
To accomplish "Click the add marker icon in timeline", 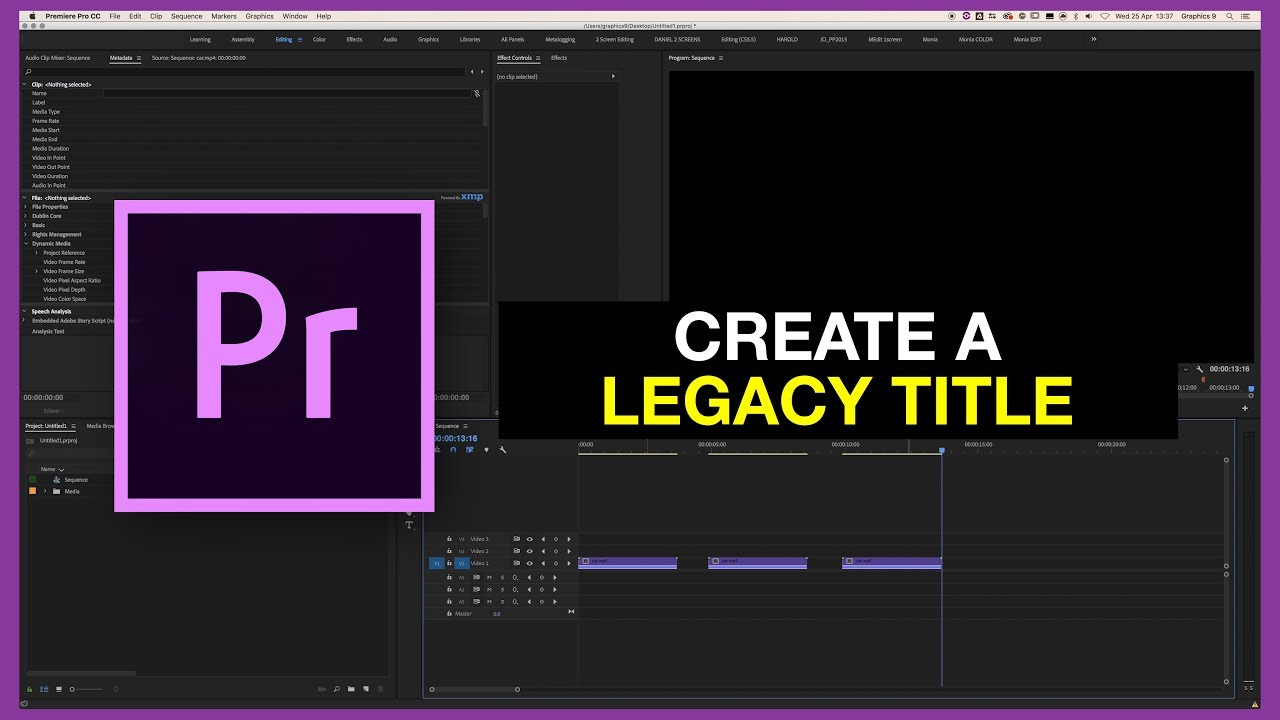I will point(487,450).
